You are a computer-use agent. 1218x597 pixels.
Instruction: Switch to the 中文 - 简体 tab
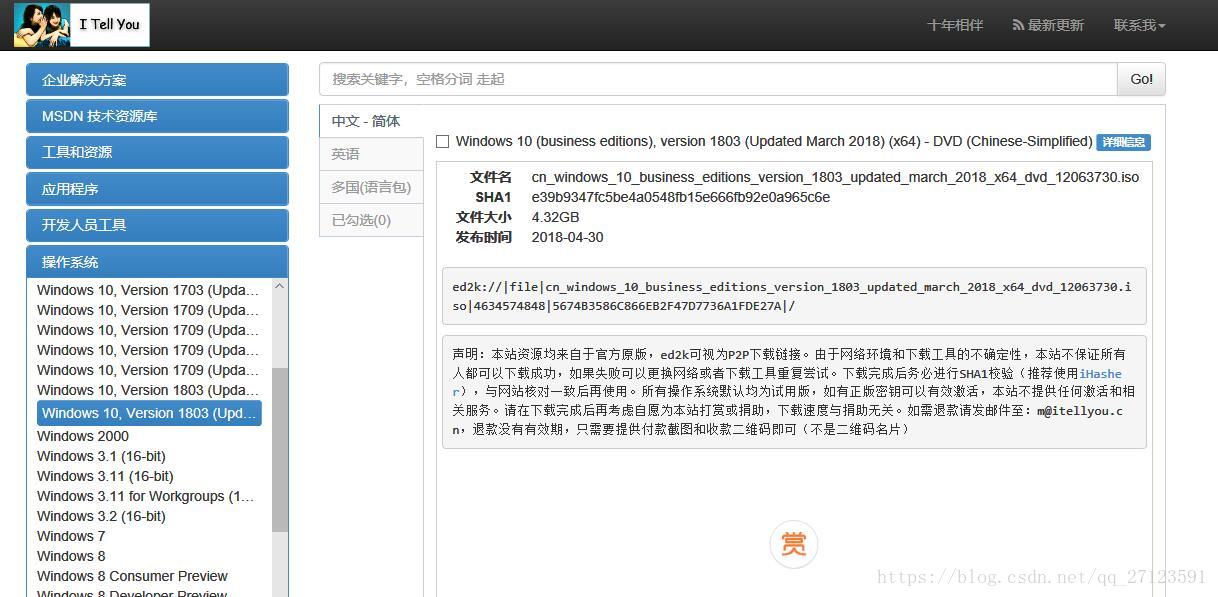pyautogui.click(x=371, y=121)
